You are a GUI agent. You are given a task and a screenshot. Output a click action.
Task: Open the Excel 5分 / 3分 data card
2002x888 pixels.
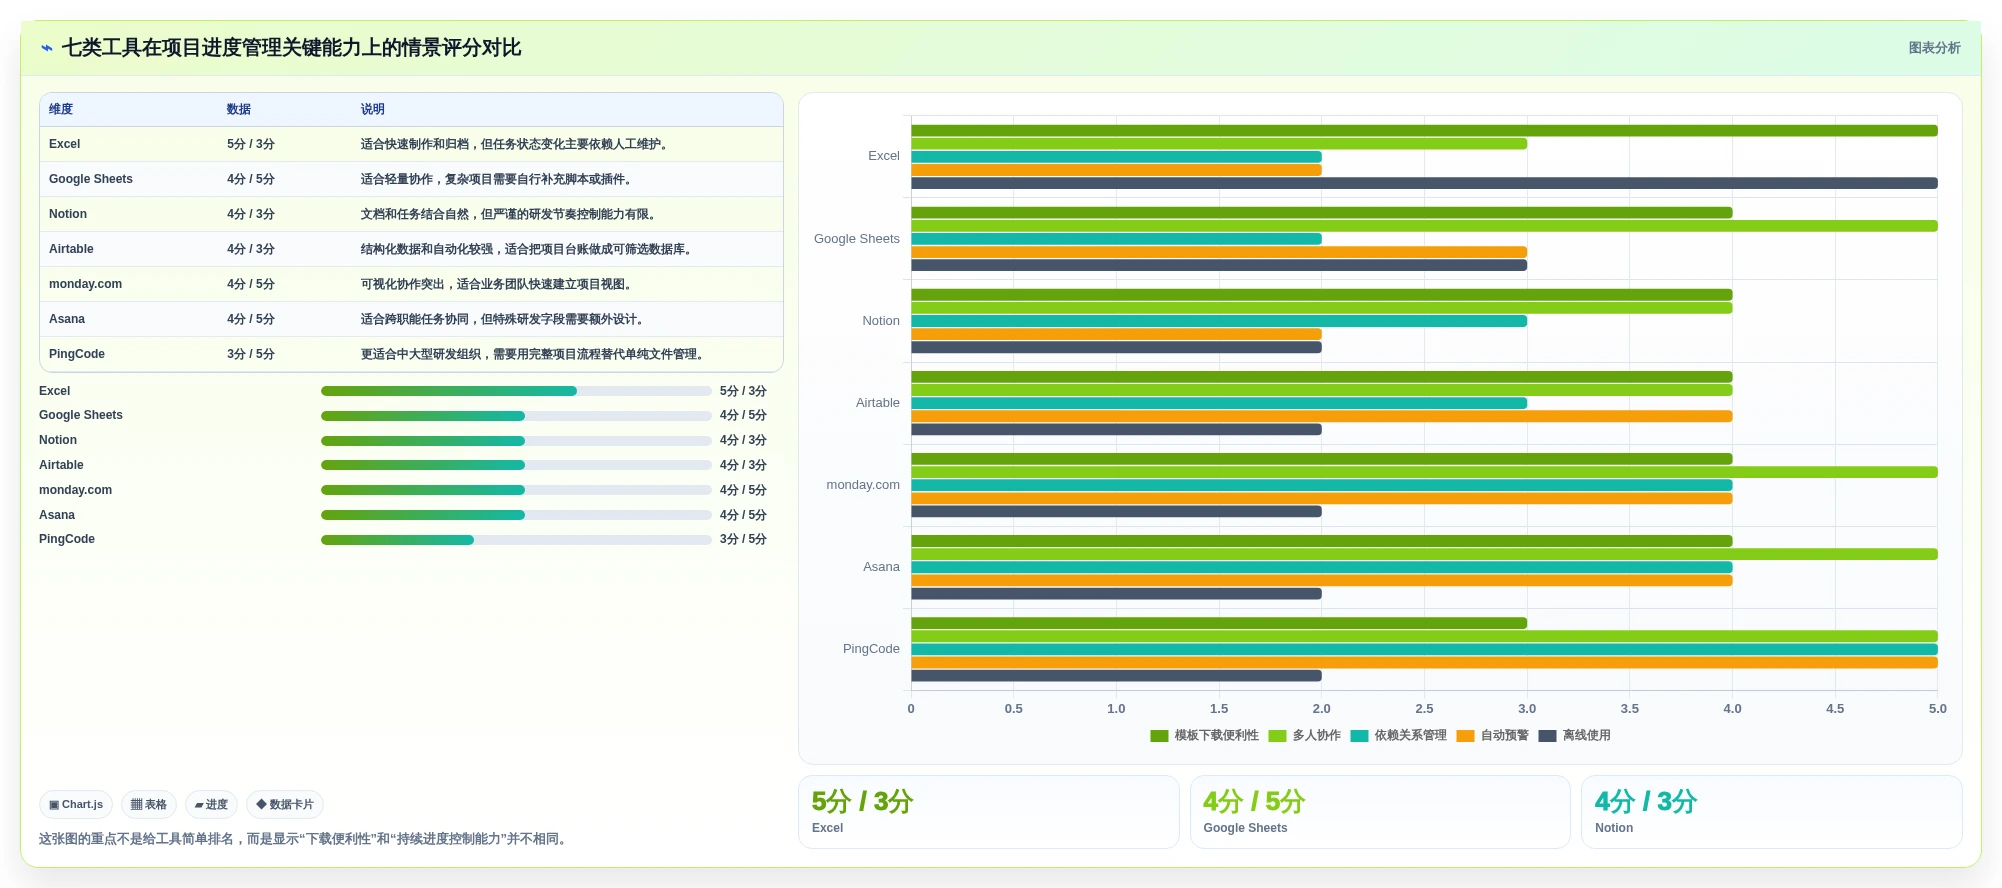(x=989, y=812)
